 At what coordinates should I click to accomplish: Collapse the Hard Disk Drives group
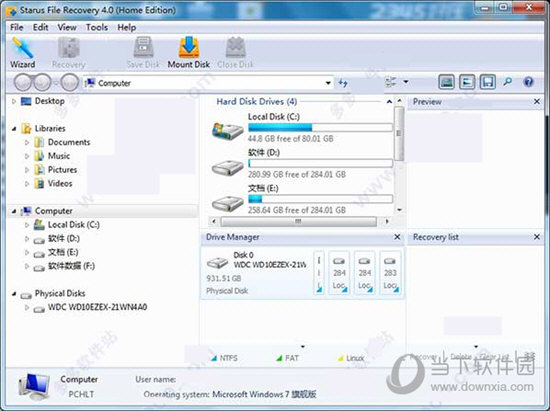pos(389,102)
